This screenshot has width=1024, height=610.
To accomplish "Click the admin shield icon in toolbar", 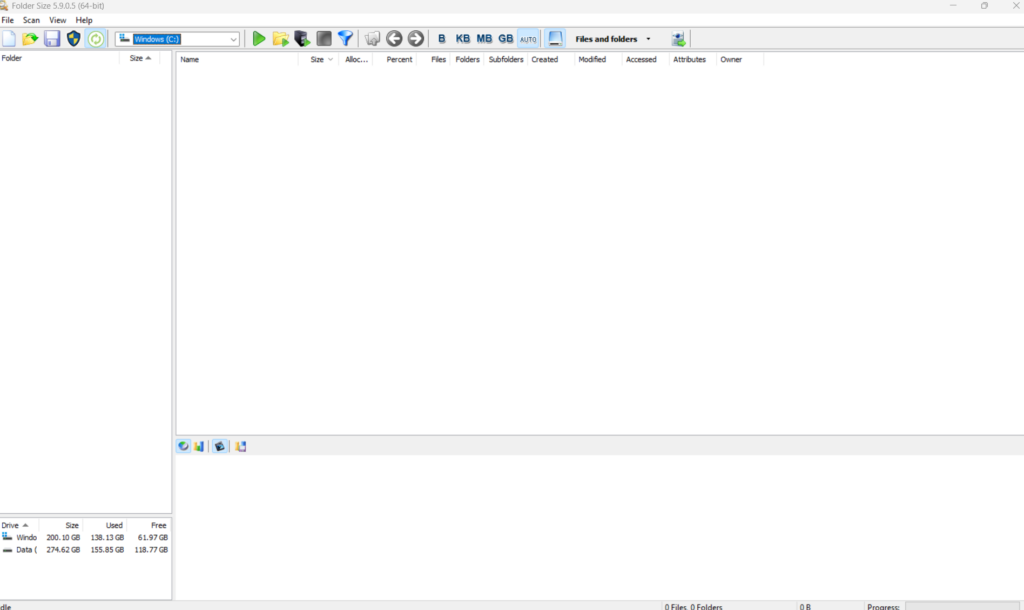I will tap(74, 39).
